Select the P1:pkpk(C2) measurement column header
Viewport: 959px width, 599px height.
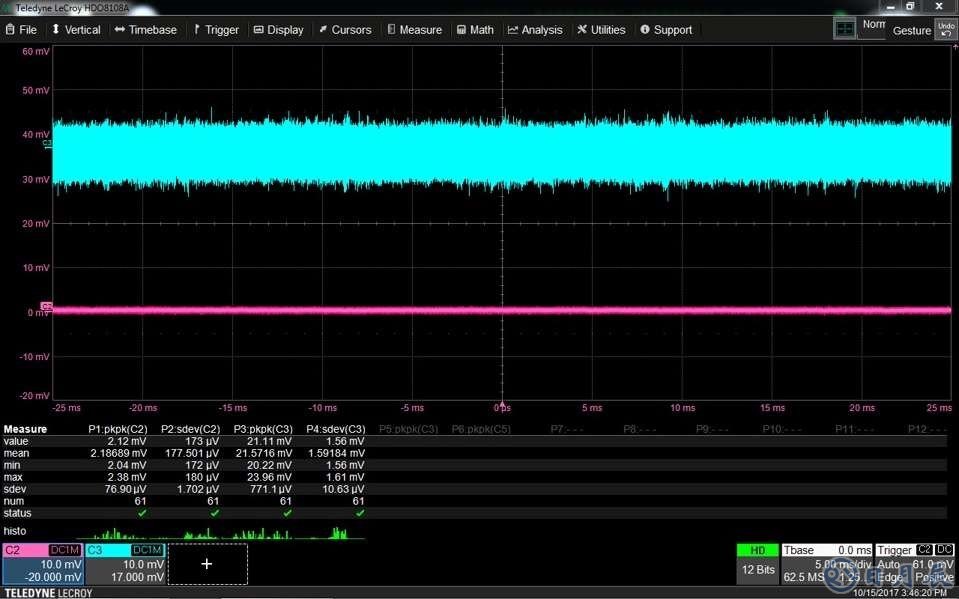[x=120, y=429]
